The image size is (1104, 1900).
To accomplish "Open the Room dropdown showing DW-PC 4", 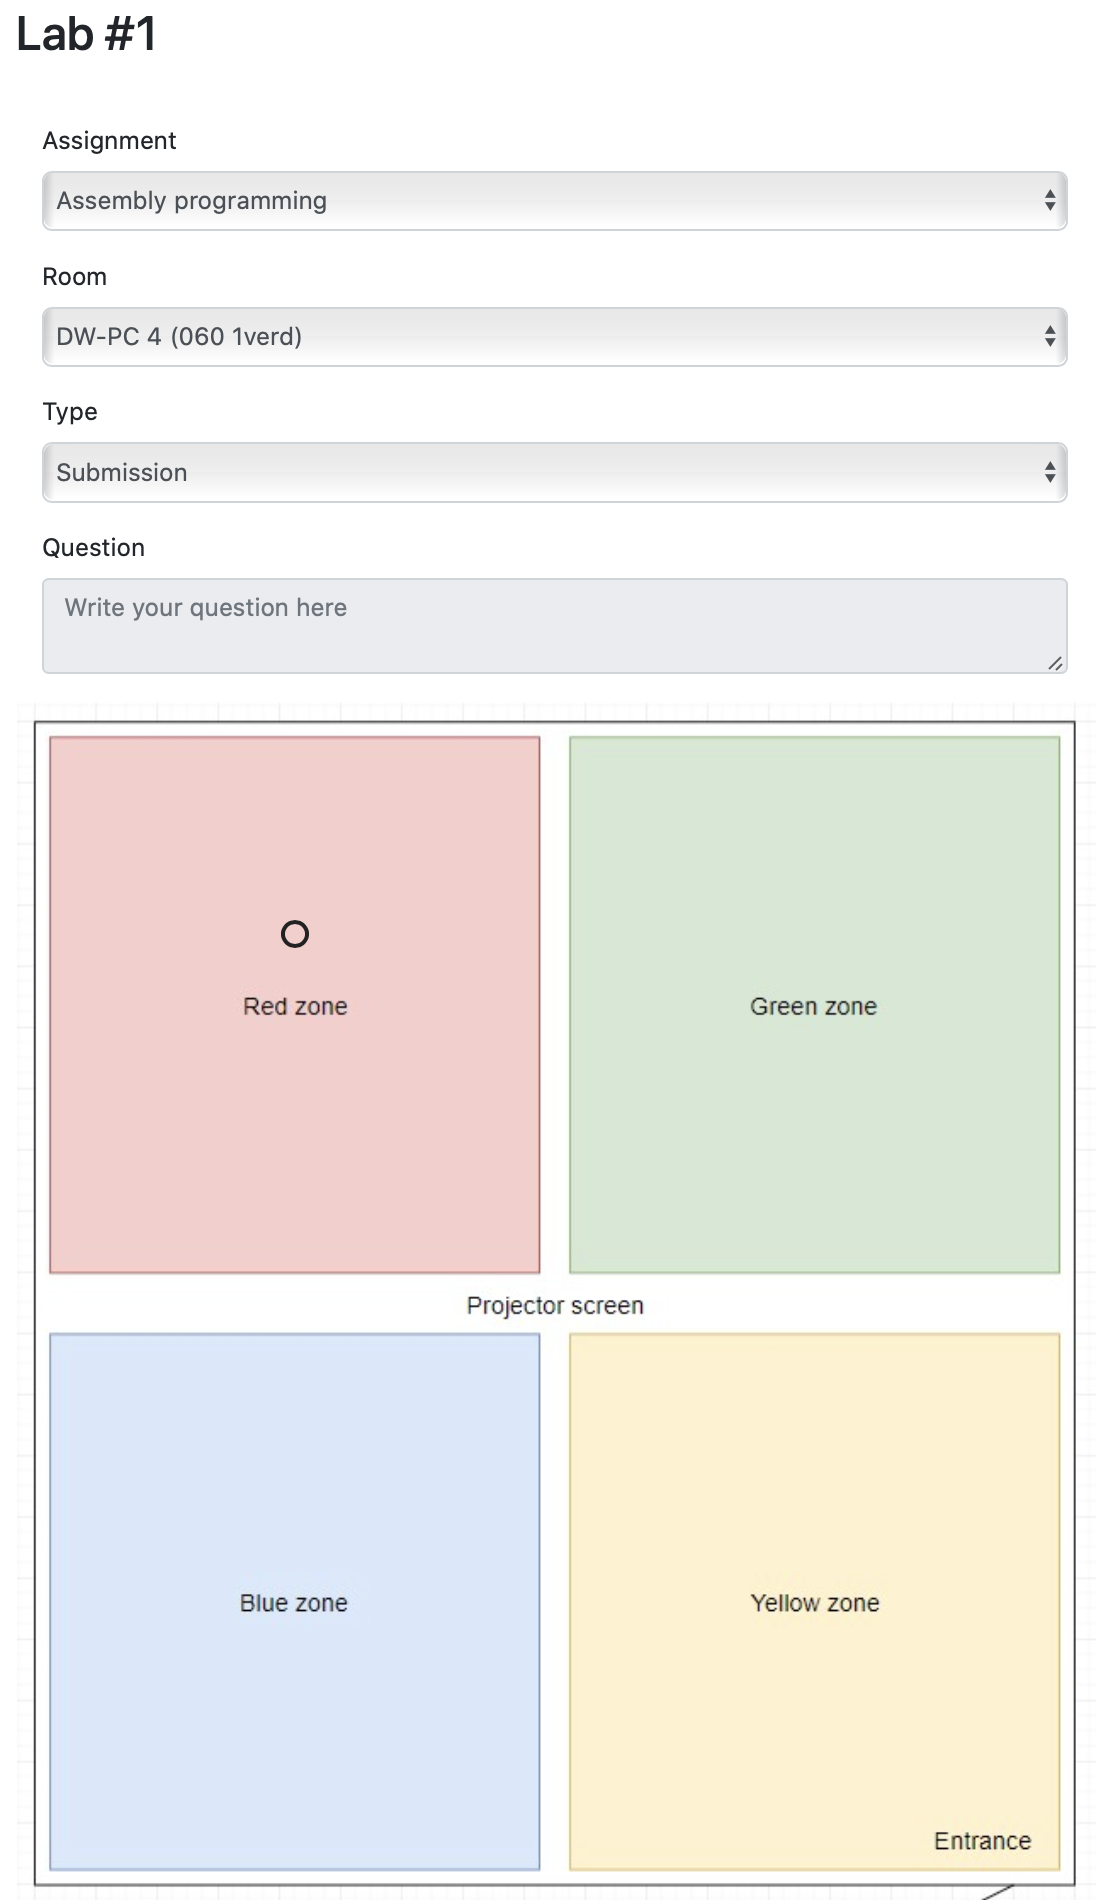I will click(554, 337).
